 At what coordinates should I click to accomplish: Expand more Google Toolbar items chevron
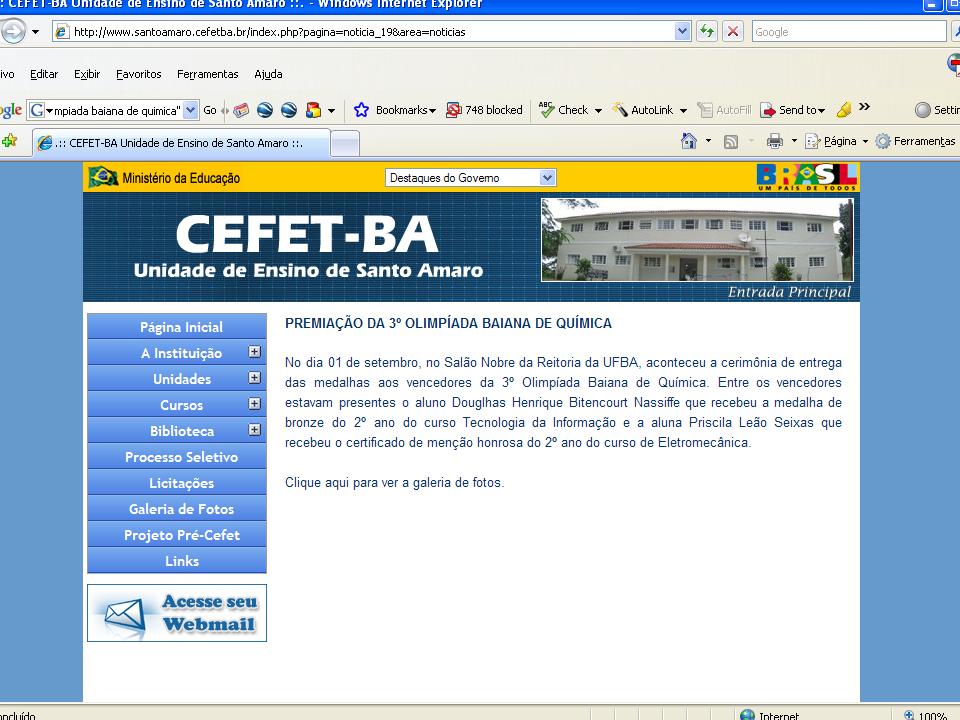pos(864,107)
